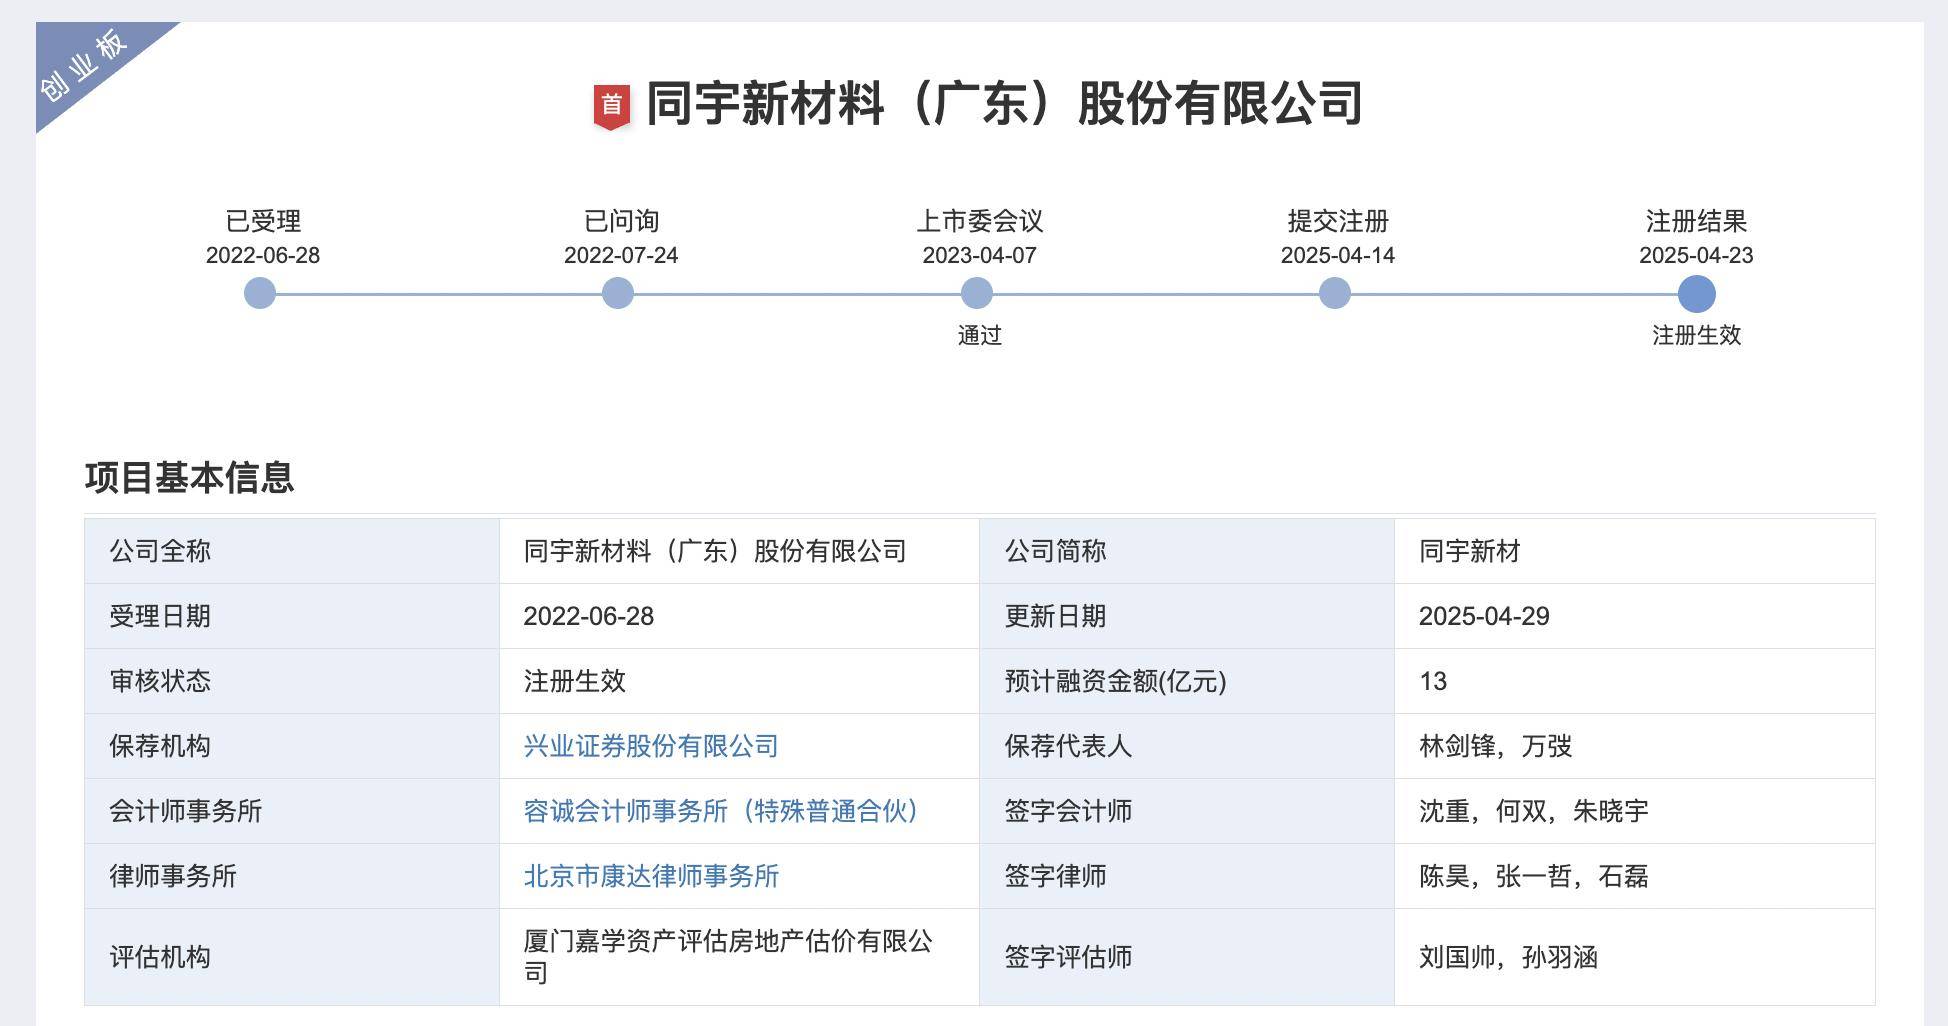
Task: Click the 注册生效 status table cell
Action: pyautogui.click(x=739, y=681)
